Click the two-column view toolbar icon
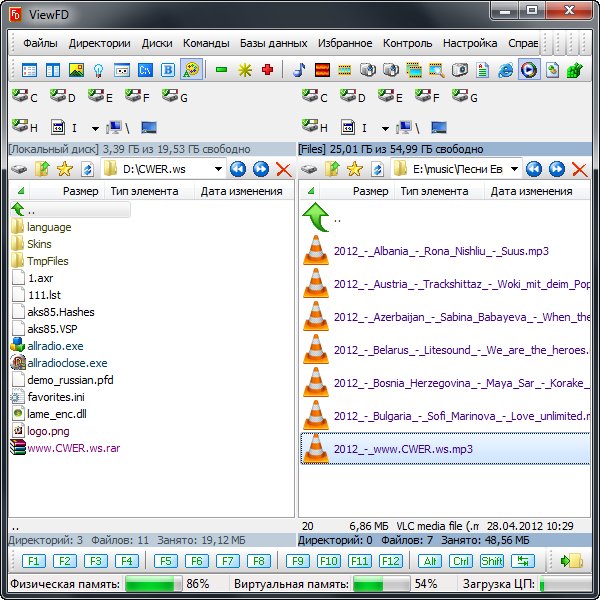Viewport: 600px width, 600px height. click(52, 70)
